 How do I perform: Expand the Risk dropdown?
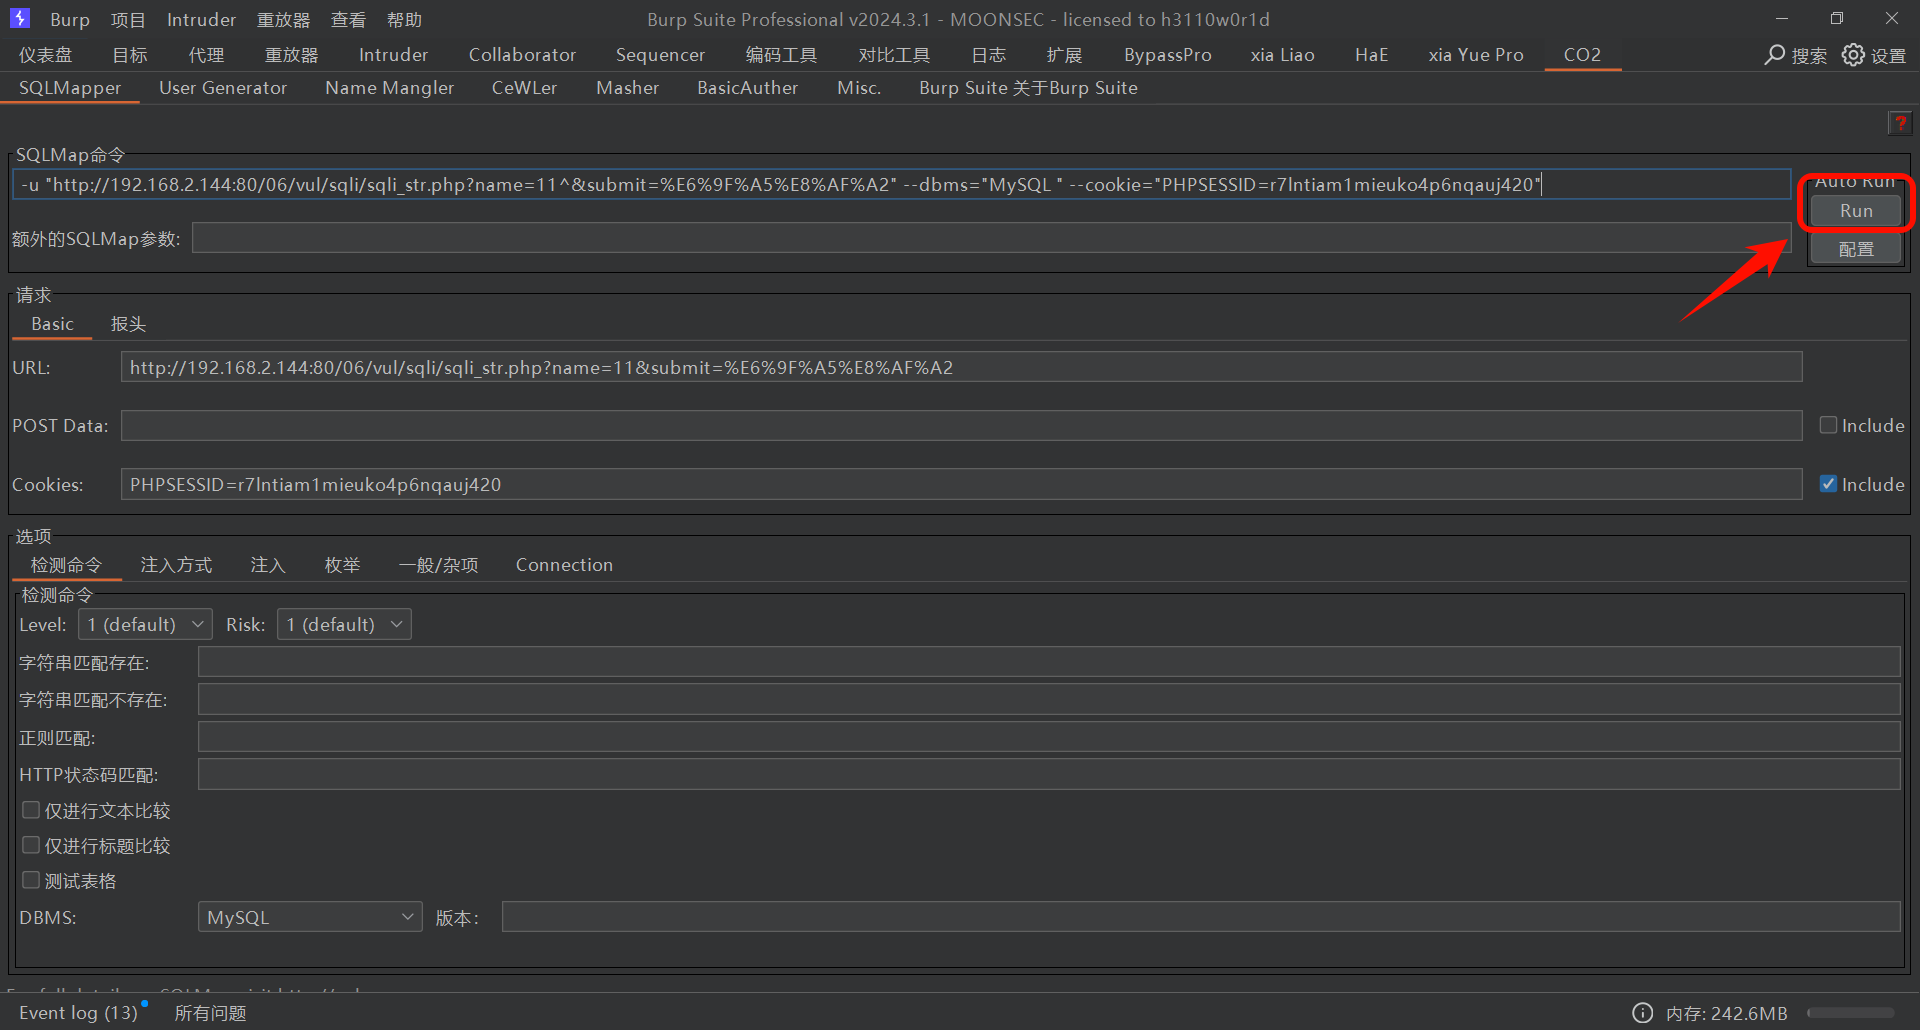(x=344, y=624)
